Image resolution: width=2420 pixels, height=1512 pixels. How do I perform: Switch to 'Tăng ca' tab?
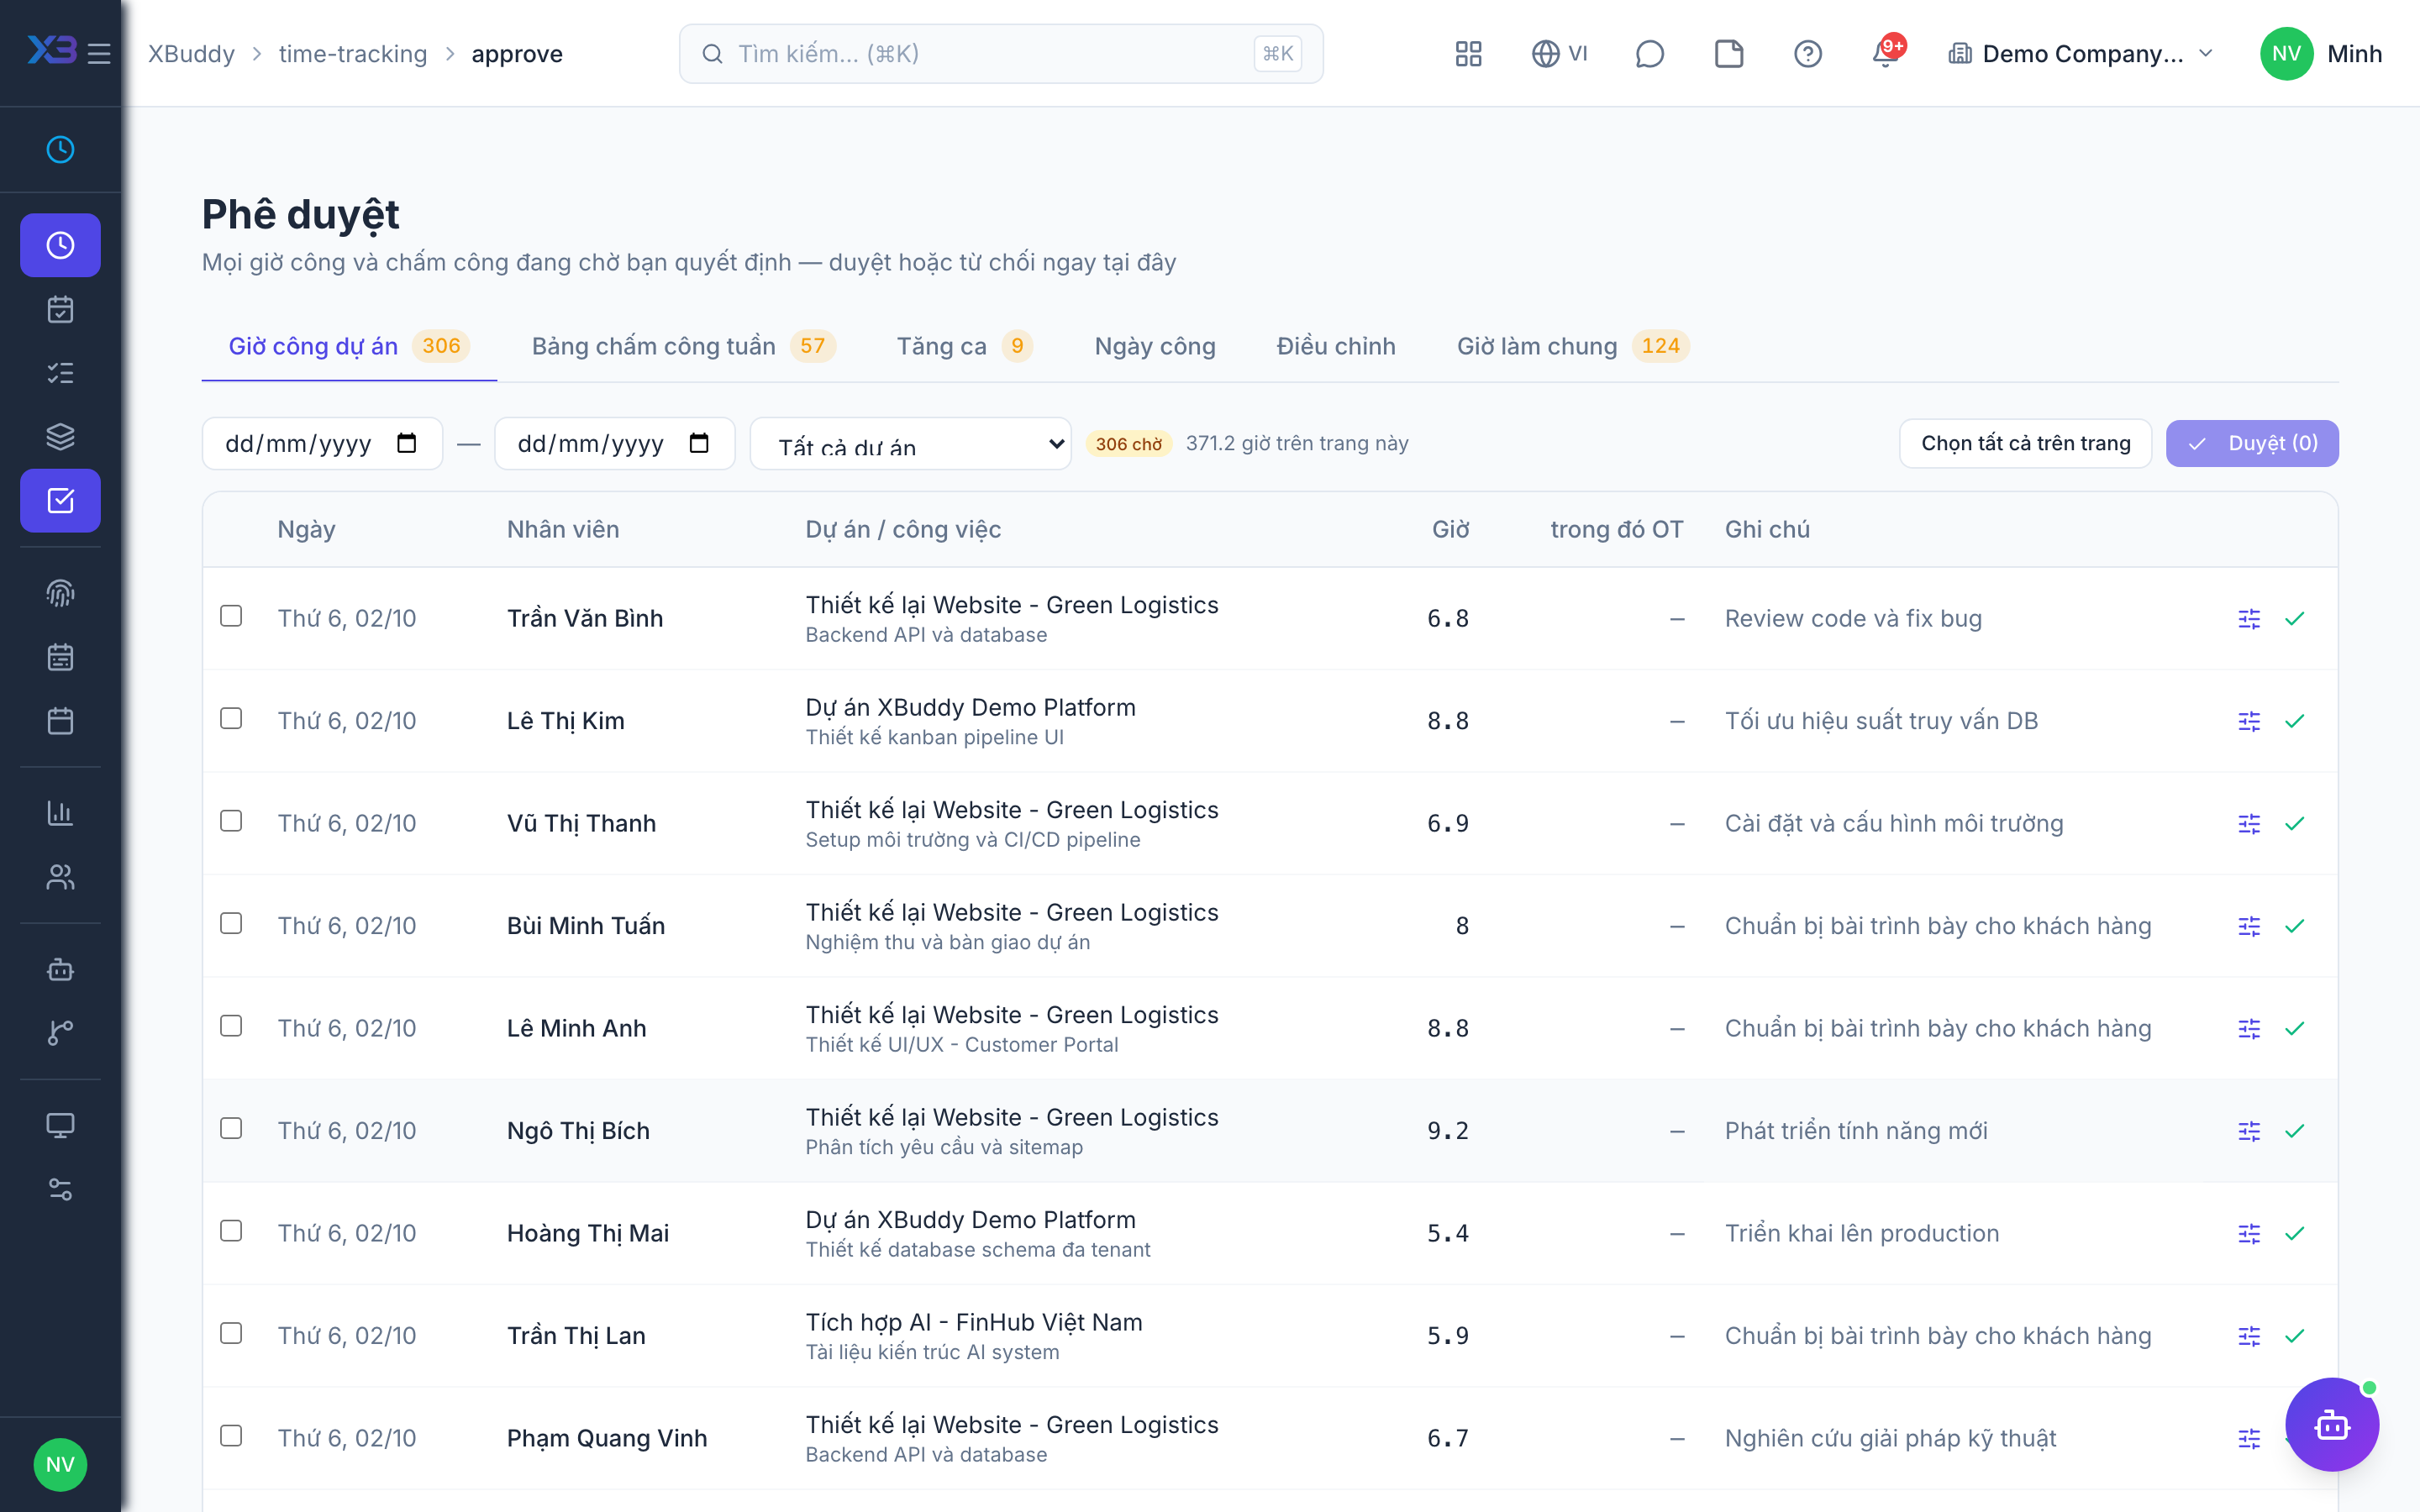[964, 346]
